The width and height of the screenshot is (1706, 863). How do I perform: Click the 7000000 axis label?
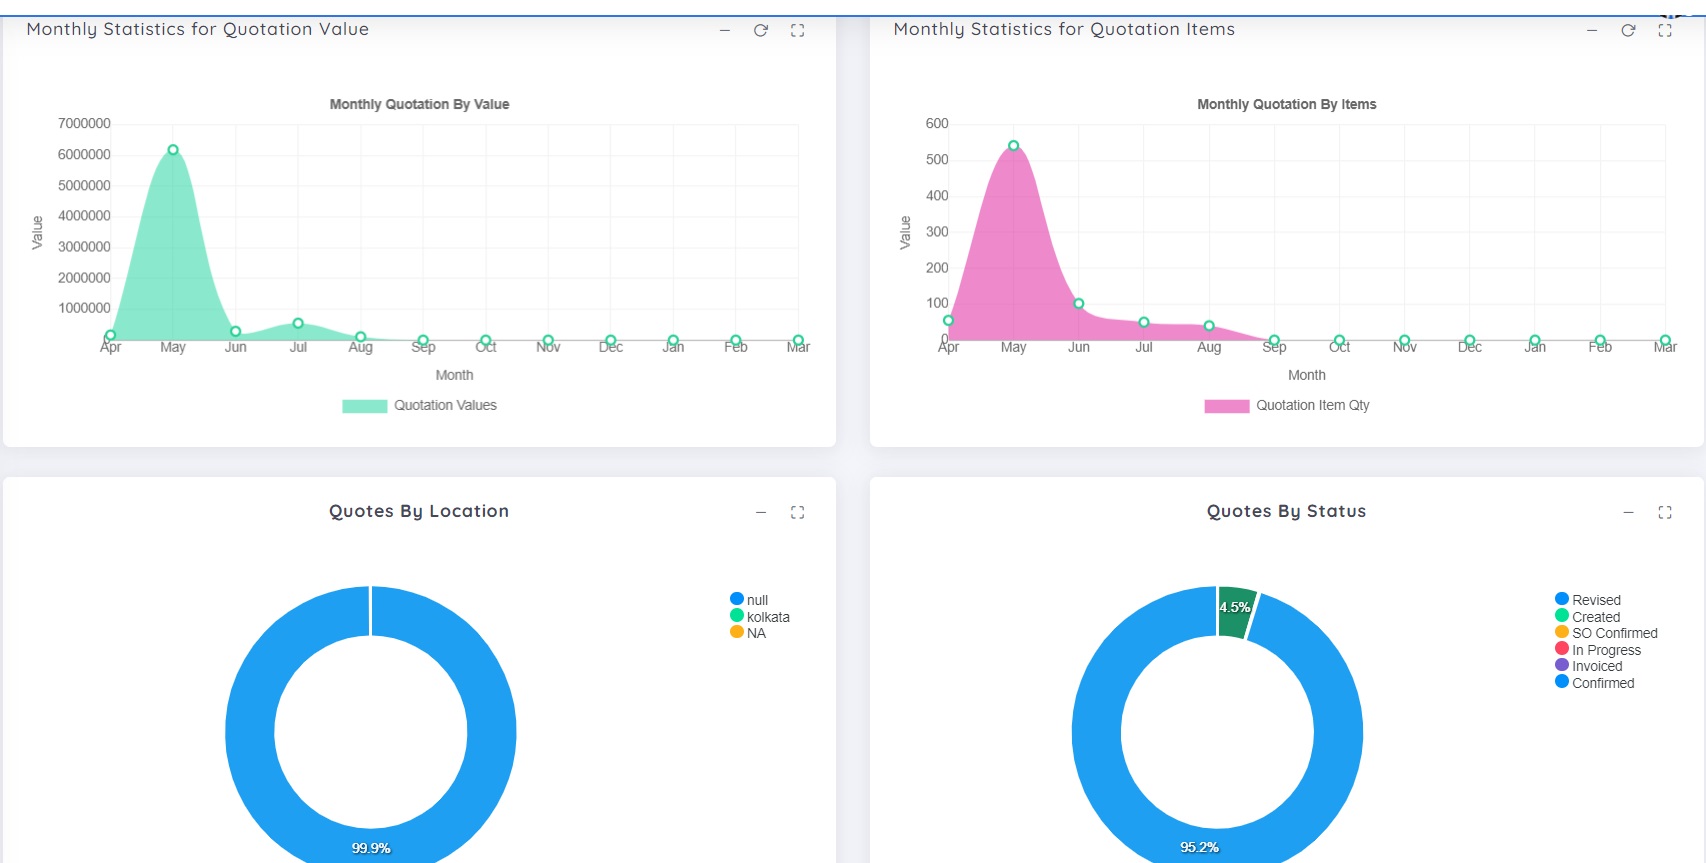[x=84, y=124]
